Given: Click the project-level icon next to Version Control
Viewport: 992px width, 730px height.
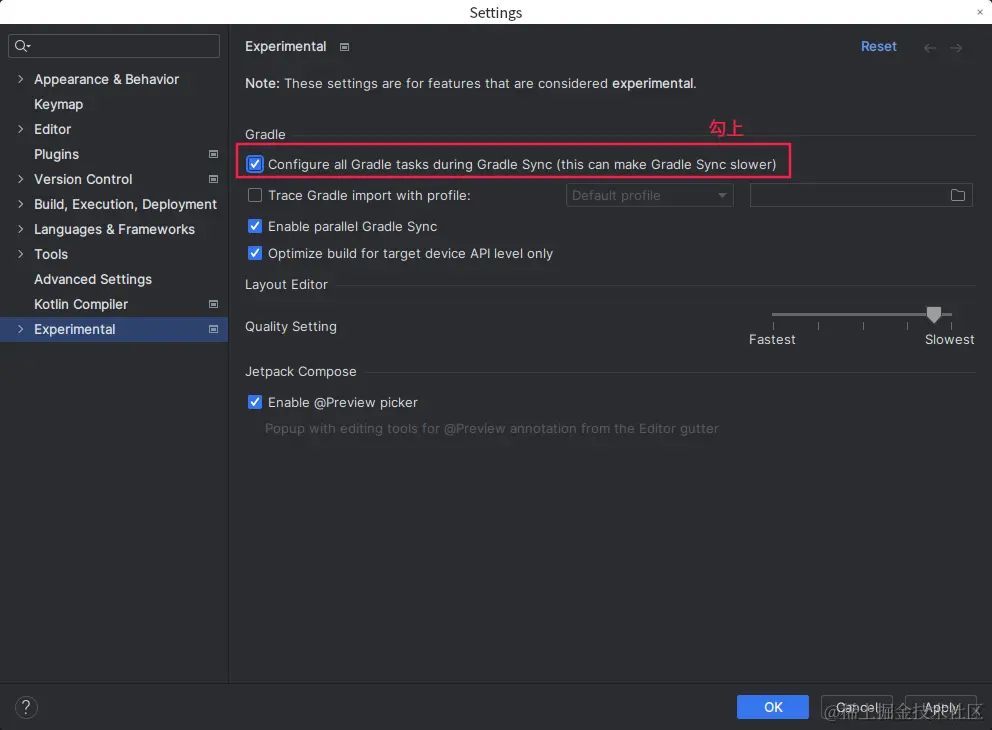Looking at the screenshot, I should 213,179.
